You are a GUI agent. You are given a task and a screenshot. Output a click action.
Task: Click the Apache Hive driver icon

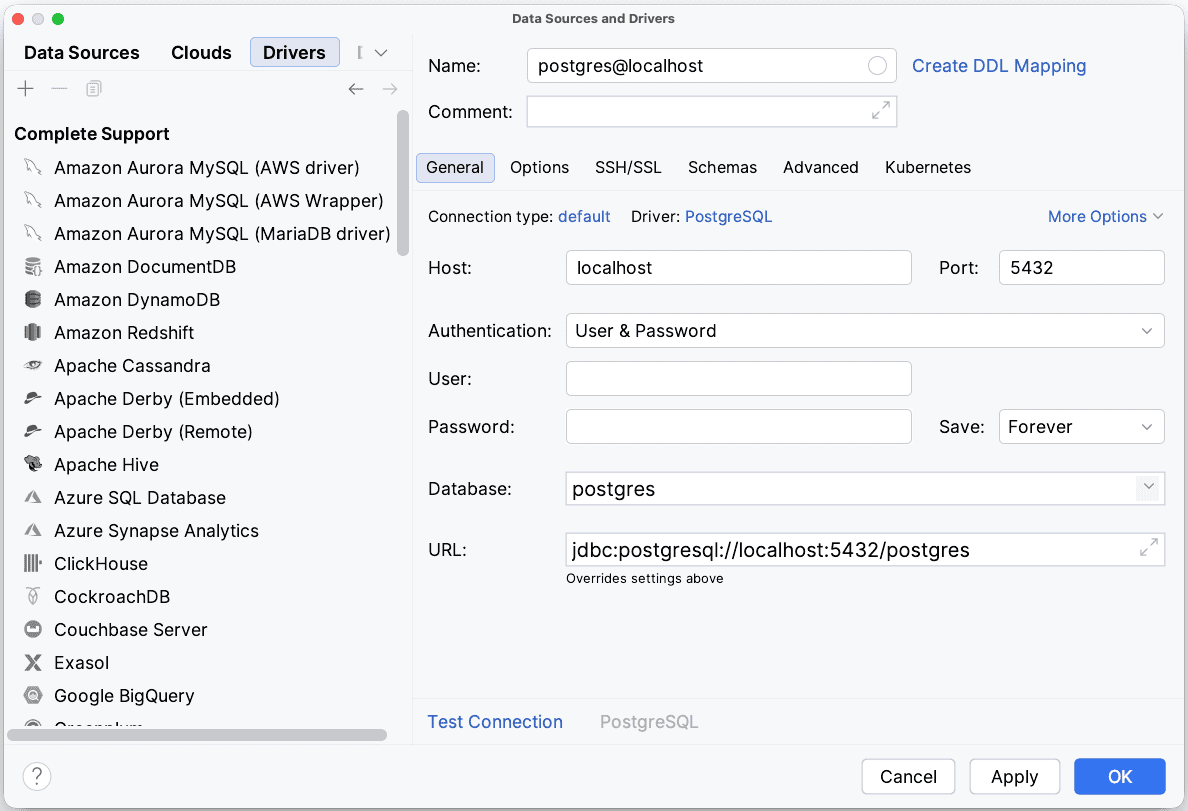[x=33, y=465]
